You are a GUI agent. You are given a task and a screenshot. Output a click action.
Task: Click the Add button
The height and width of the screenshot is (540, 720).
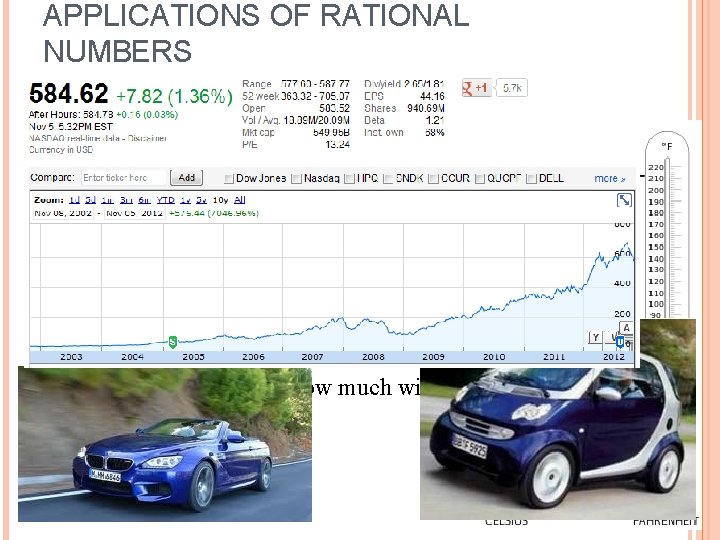click(186, 178)
